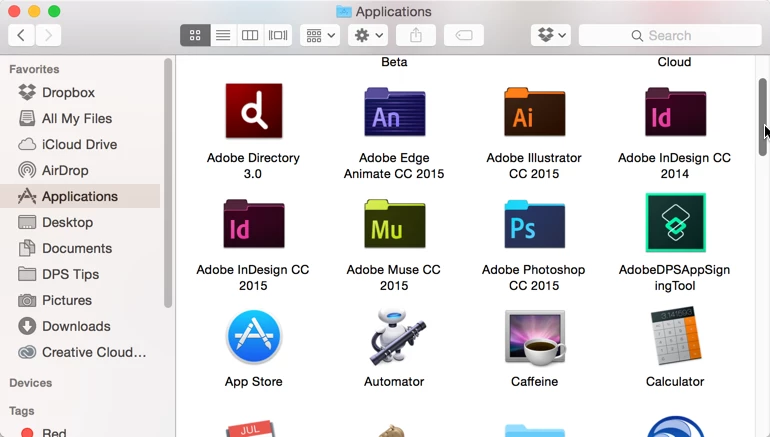This screenshot has width=770, height=437.
Task: Click the Devices section header
Action: [30, 383]
